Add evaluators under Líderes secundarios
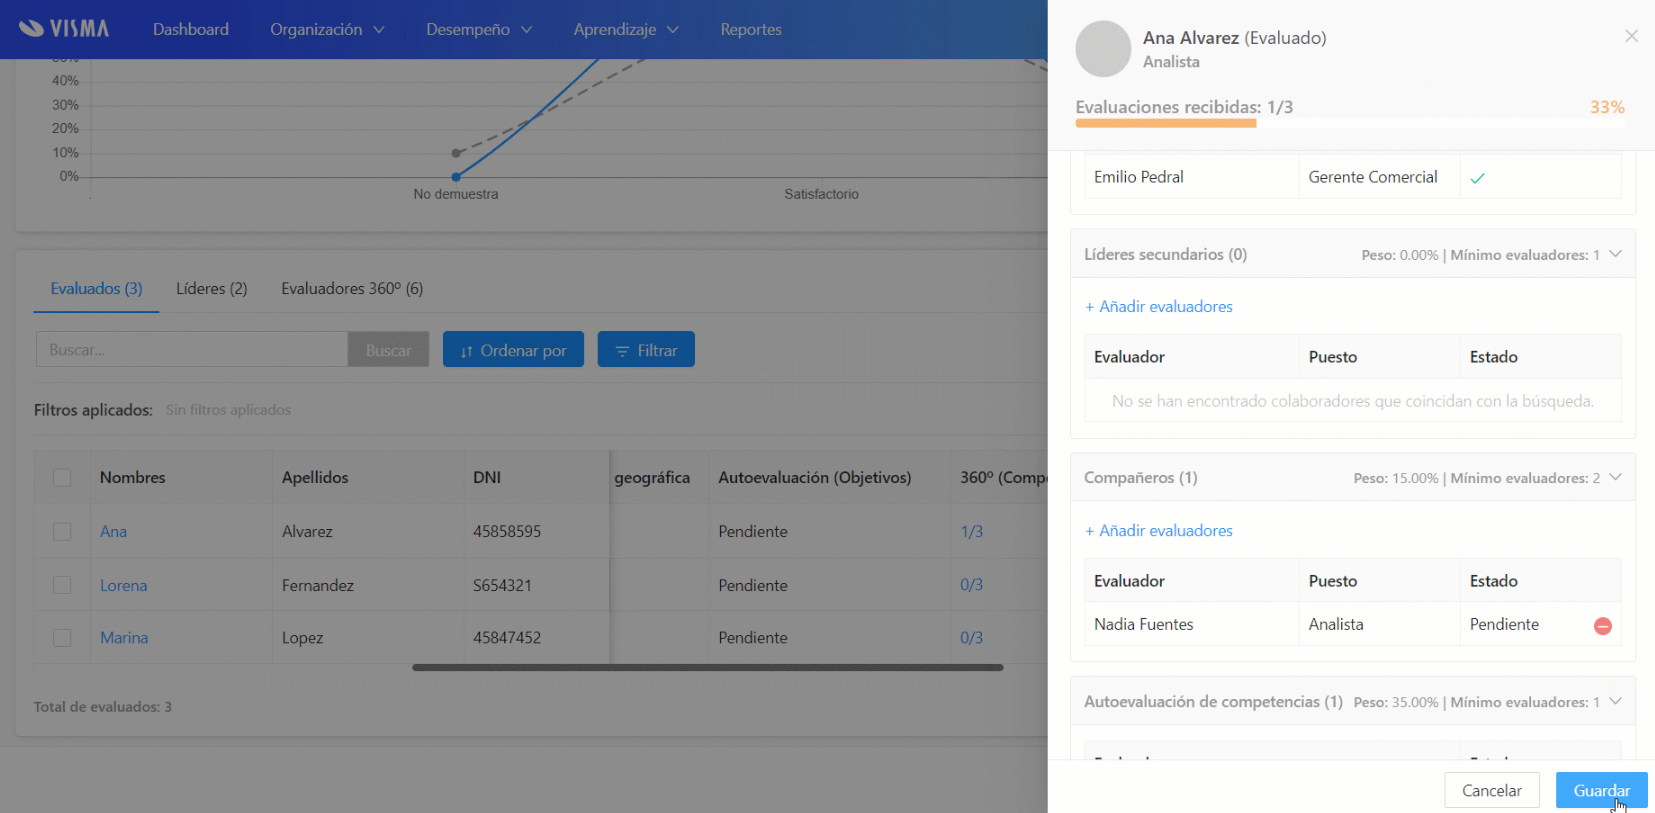Screen dimensions: 1655x813 1159,307
